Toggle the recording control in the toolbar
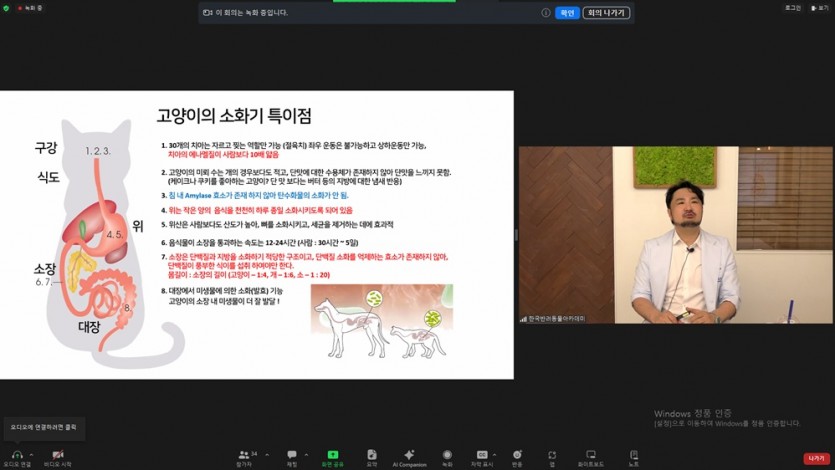Image resolution: width=835 pixels, height=470 pixels. (x=447, y=458)
